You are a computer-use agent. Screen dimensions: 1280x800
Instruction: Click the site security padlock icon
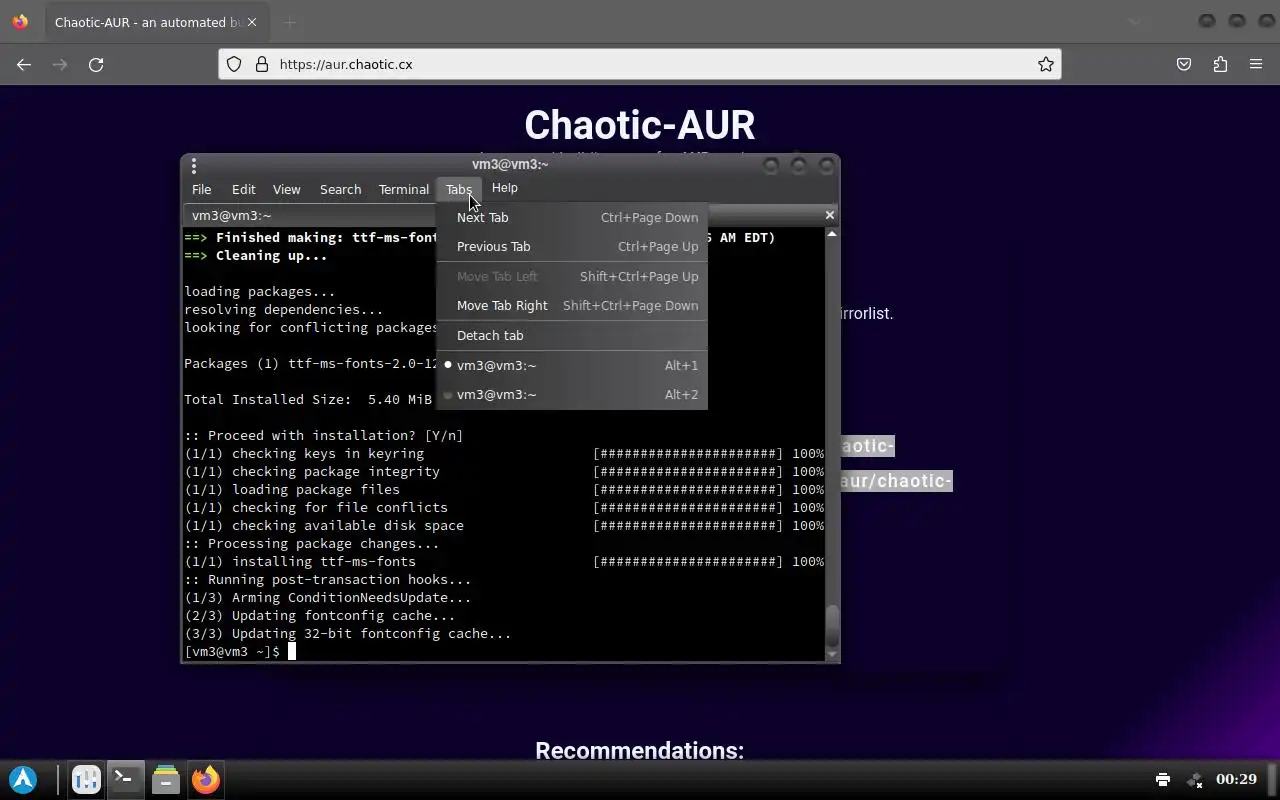point(262,64)
